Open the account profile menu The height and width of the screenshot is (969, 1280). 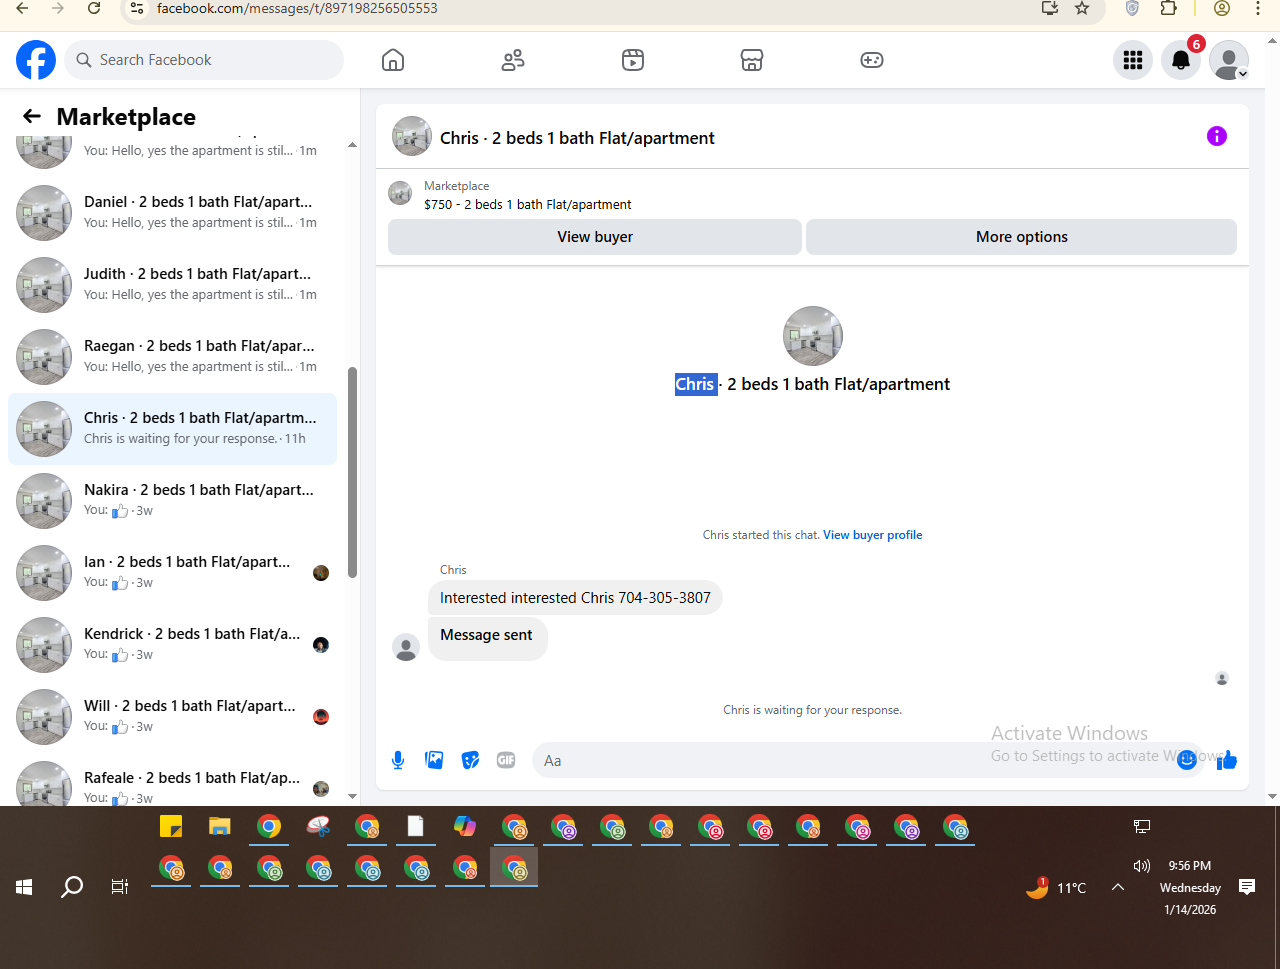click(1229, 60)
